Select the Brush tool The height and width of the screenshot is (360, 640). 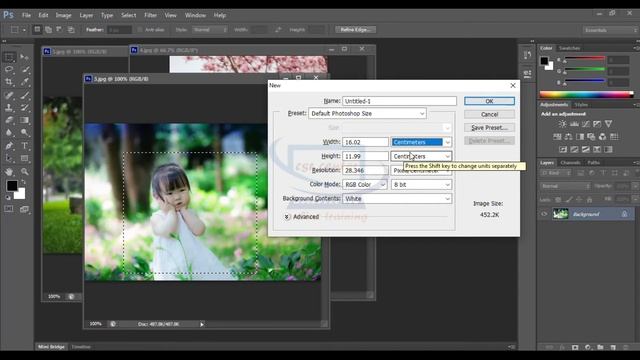click(x=24, y=96)
